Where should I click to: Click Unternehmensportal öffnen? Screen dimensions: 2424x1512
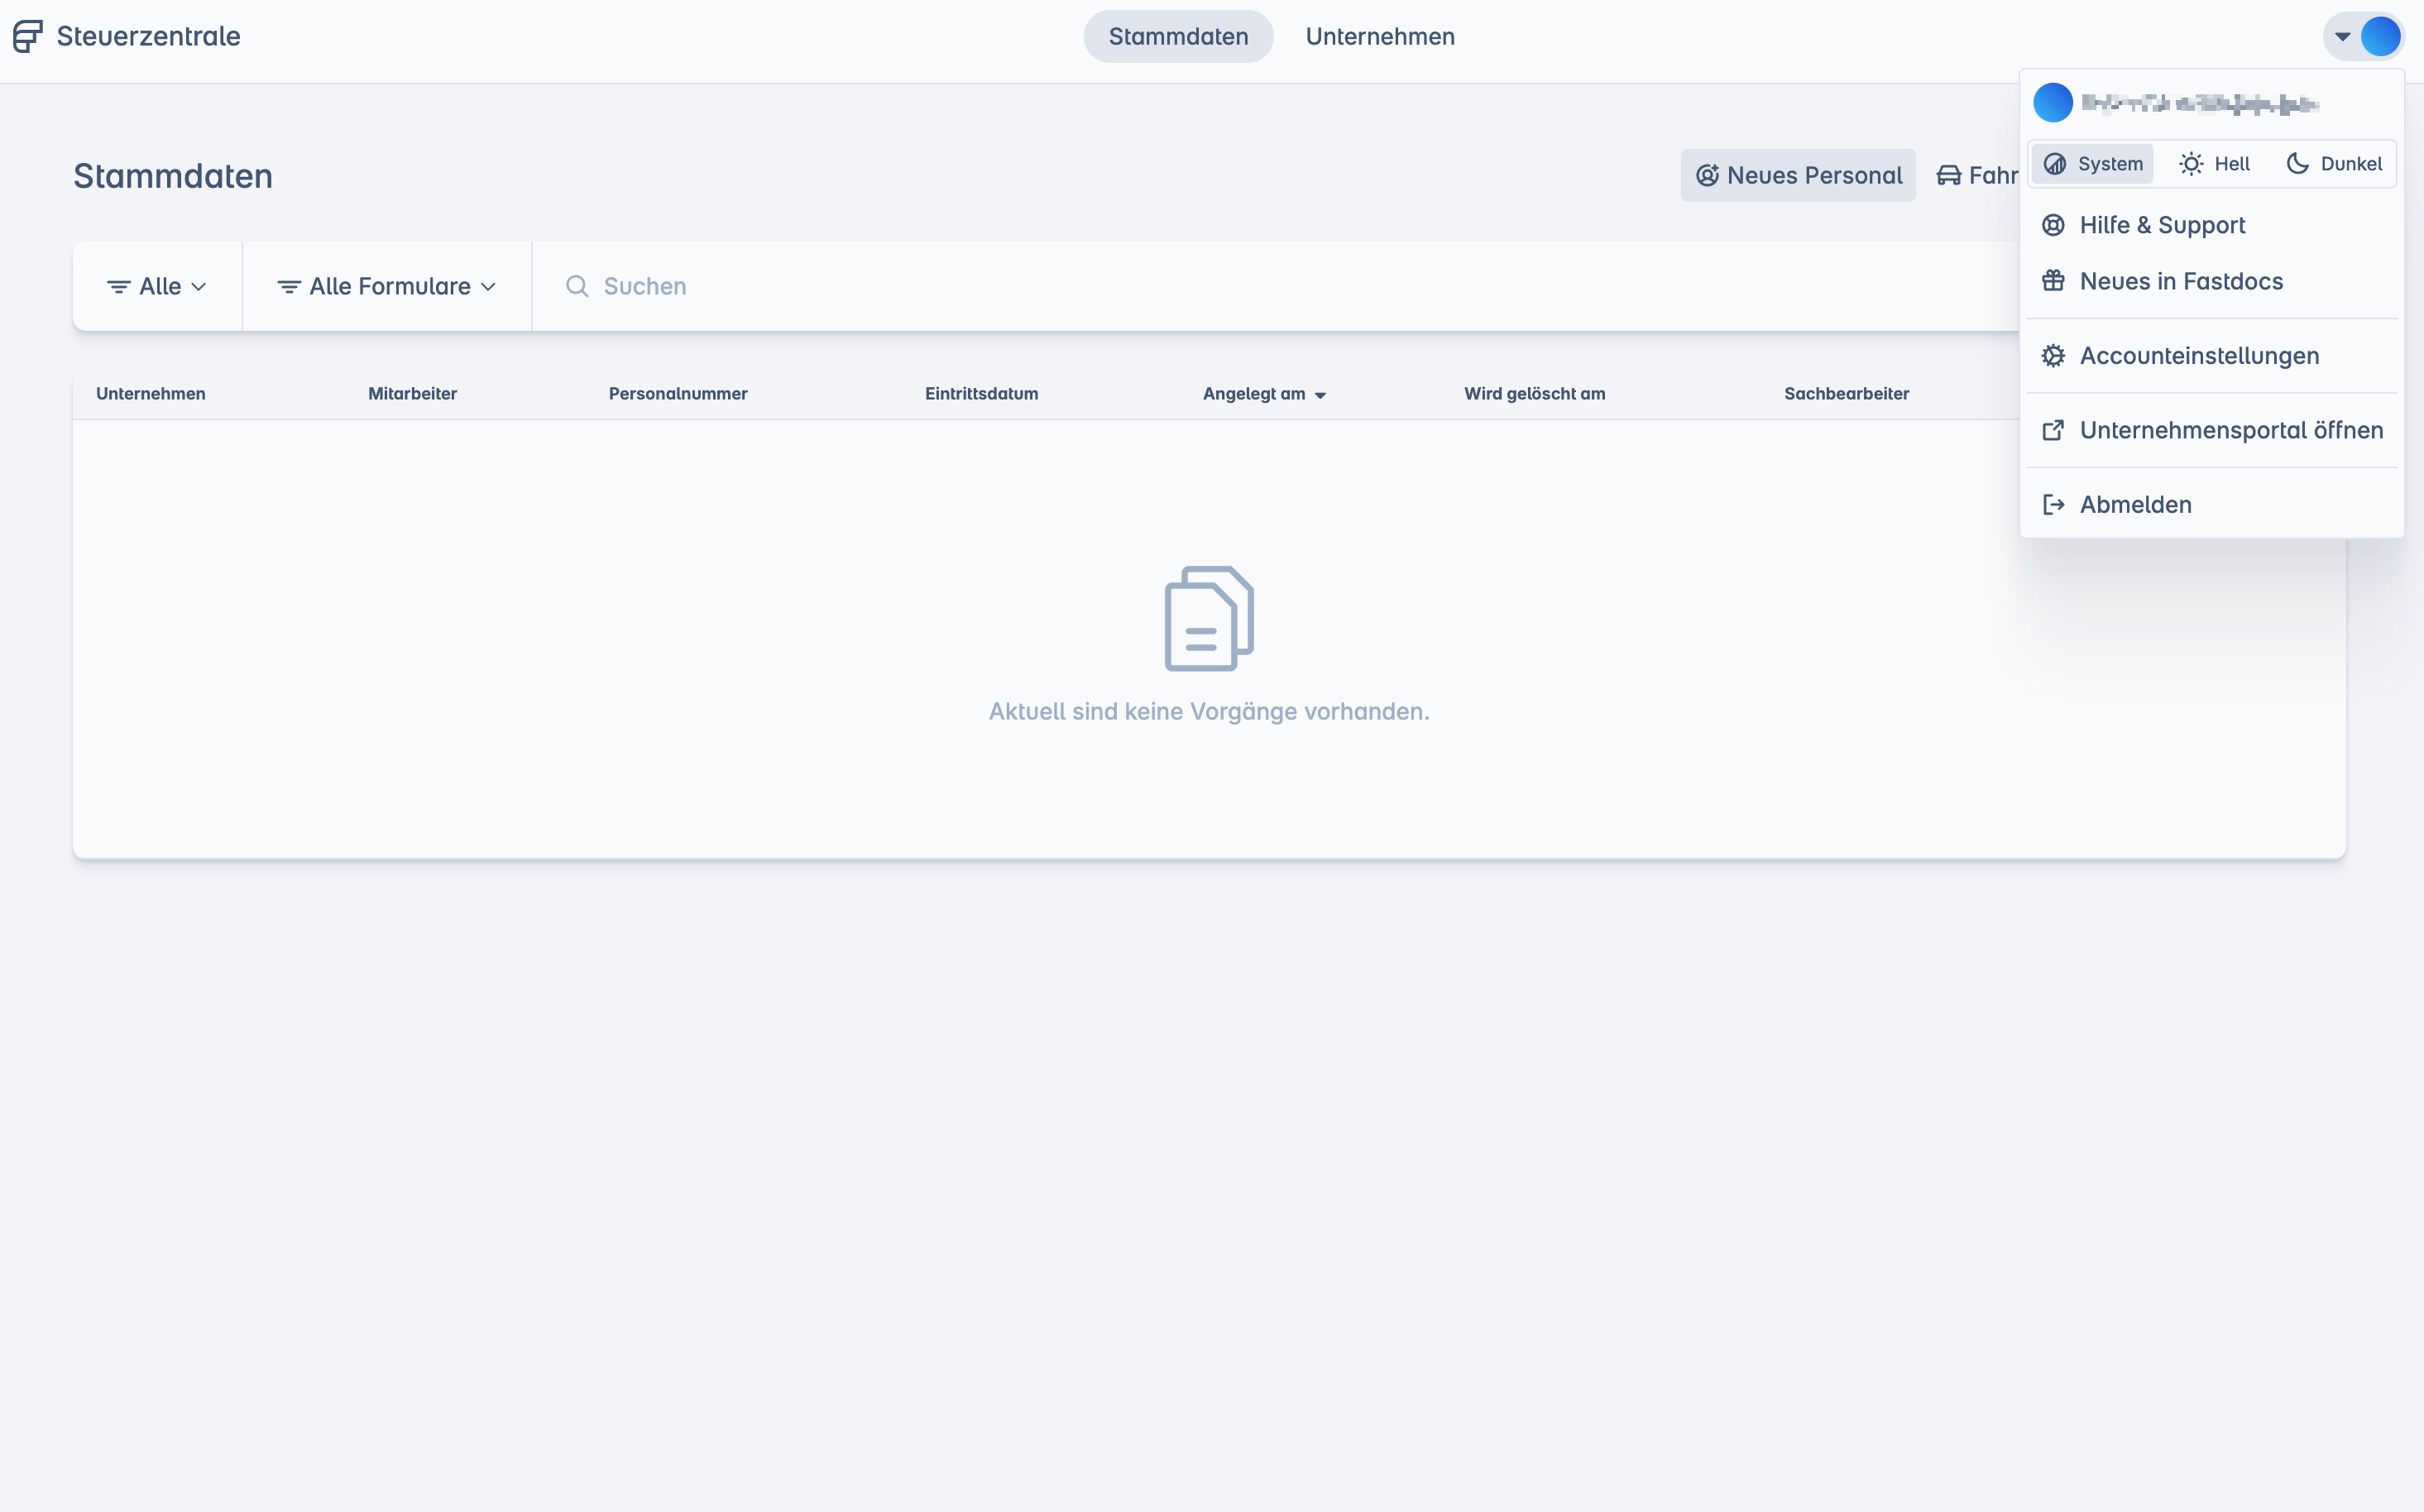click(2211, 430)
